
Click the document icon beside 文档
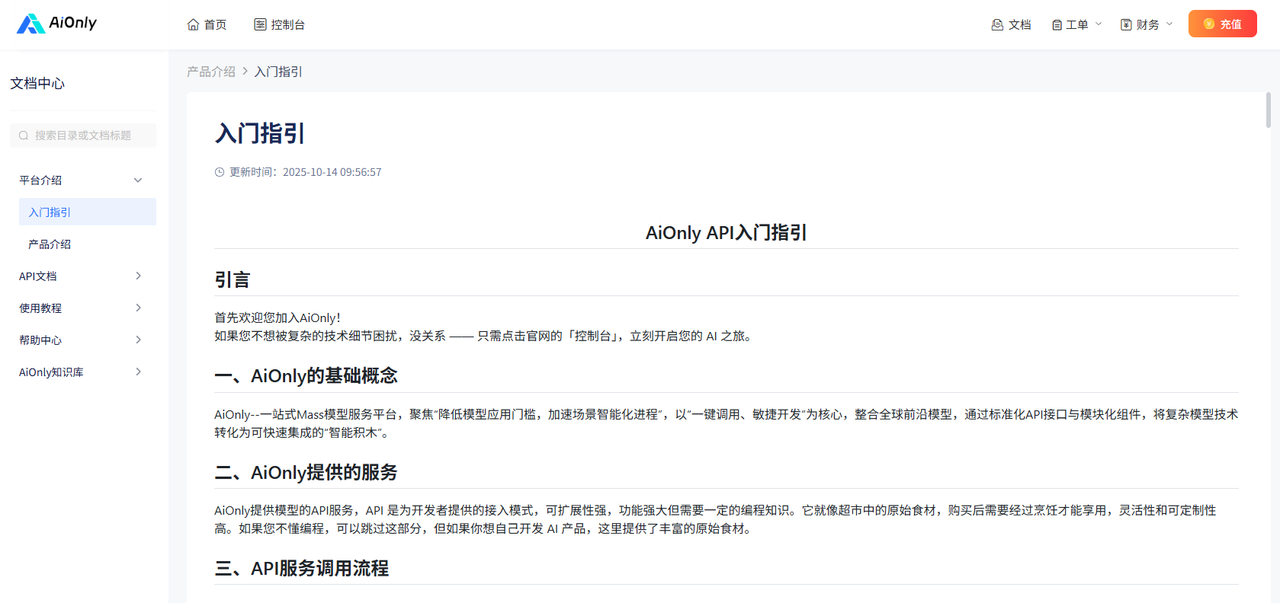[x=997, y=24]
